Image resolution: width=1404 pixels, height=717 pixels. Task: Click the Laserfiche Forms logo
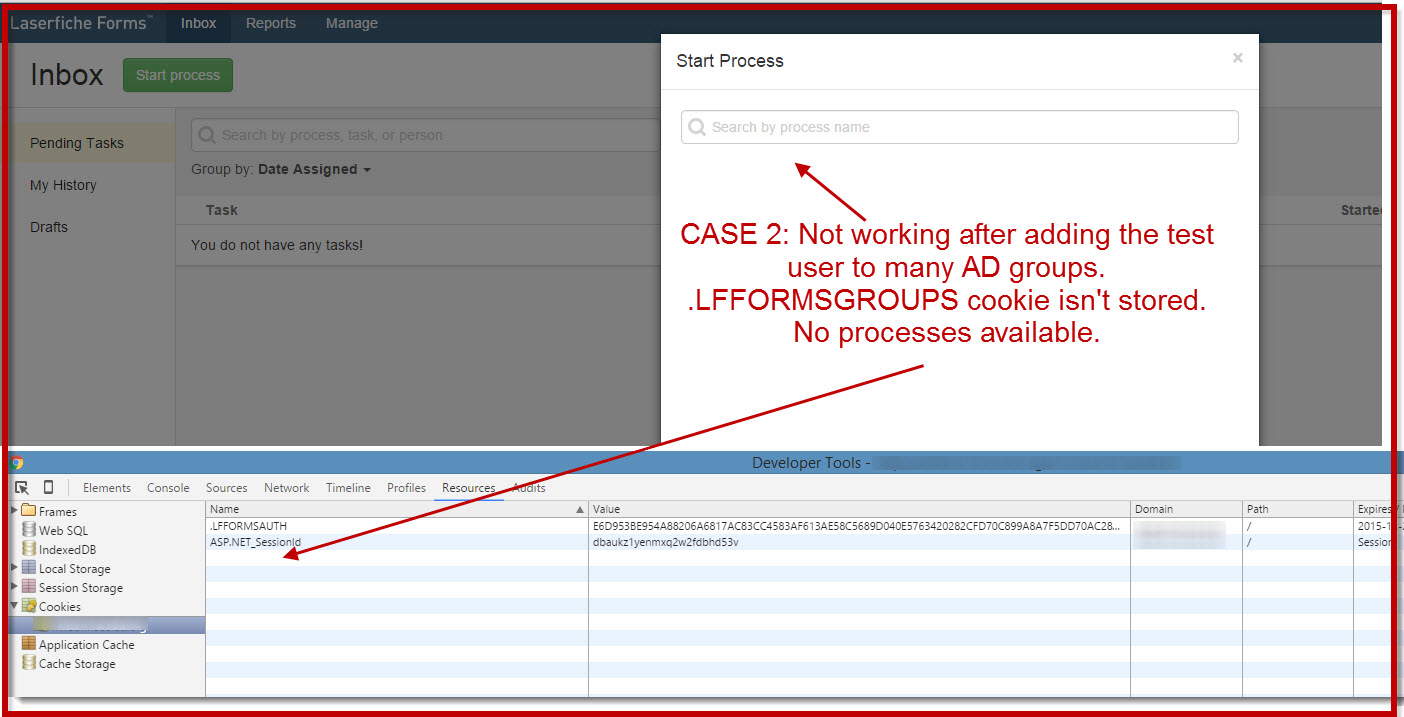pyautogui.click(x=81, y=23)
